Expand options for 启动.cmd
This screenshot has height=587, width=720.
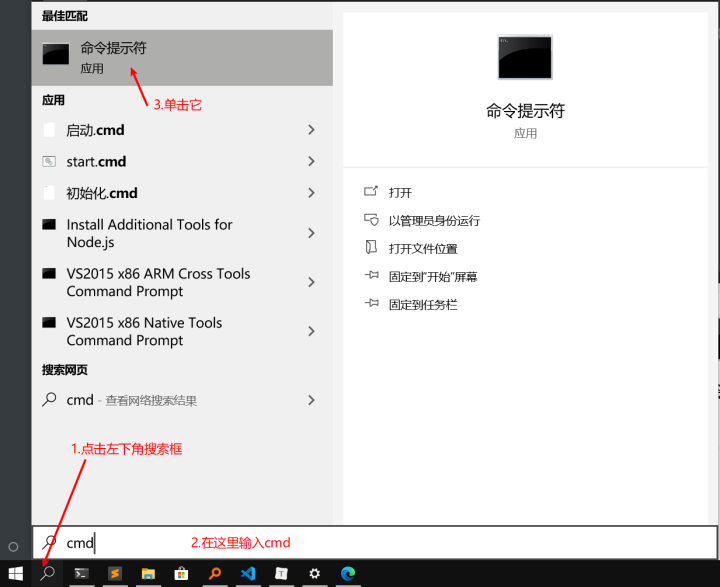pos(311,130)
